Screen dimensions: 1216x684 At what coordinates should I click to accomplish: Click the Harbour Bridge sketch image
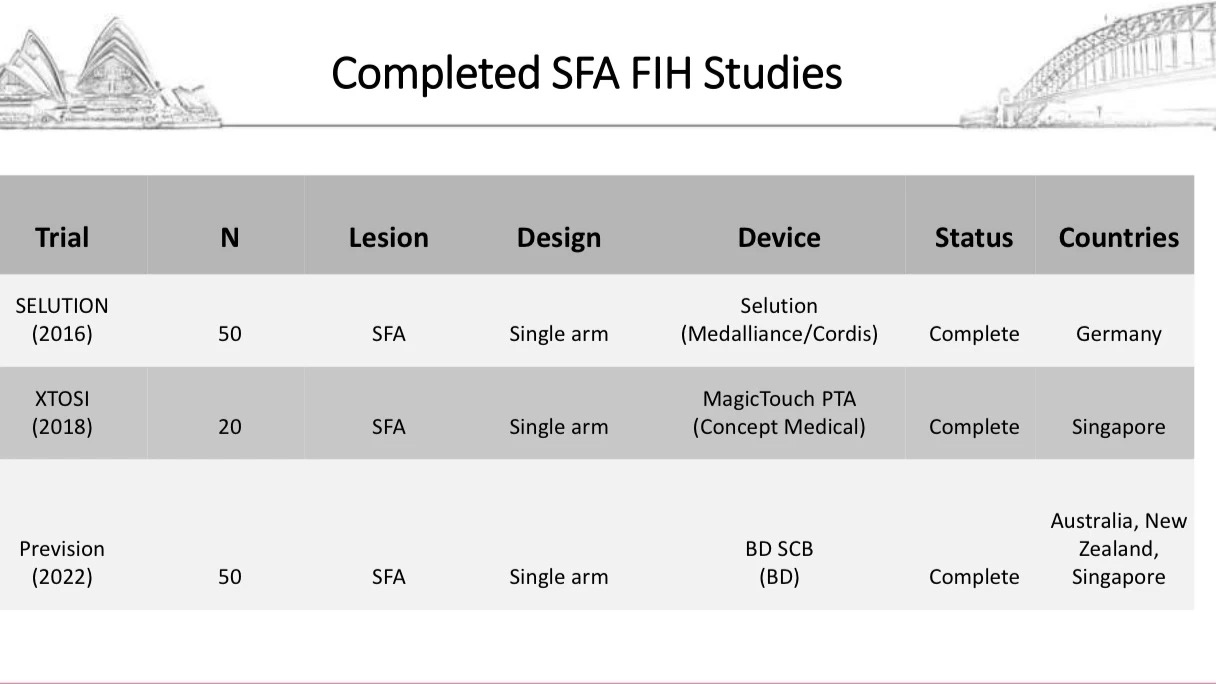[x=1090, y=68]
